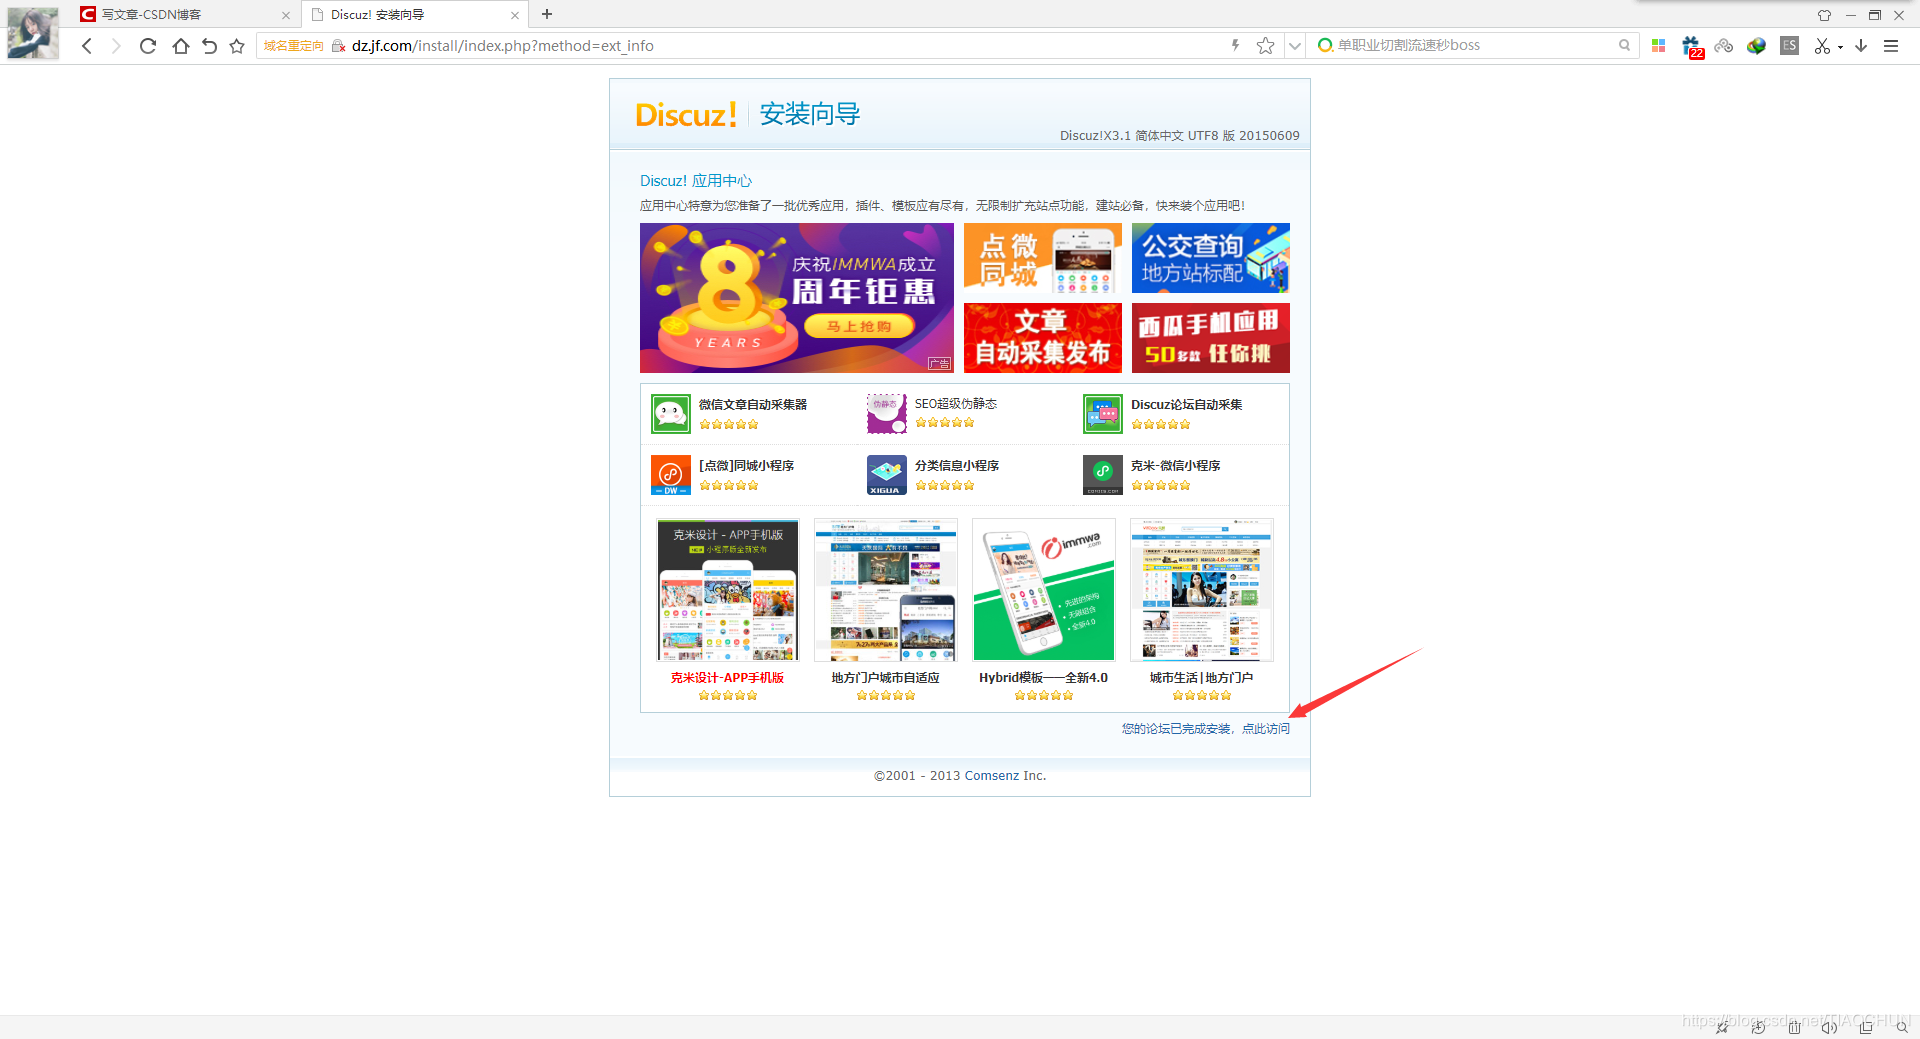Expand the screenshot tool dropdown arrow

tap(1840, 47)
